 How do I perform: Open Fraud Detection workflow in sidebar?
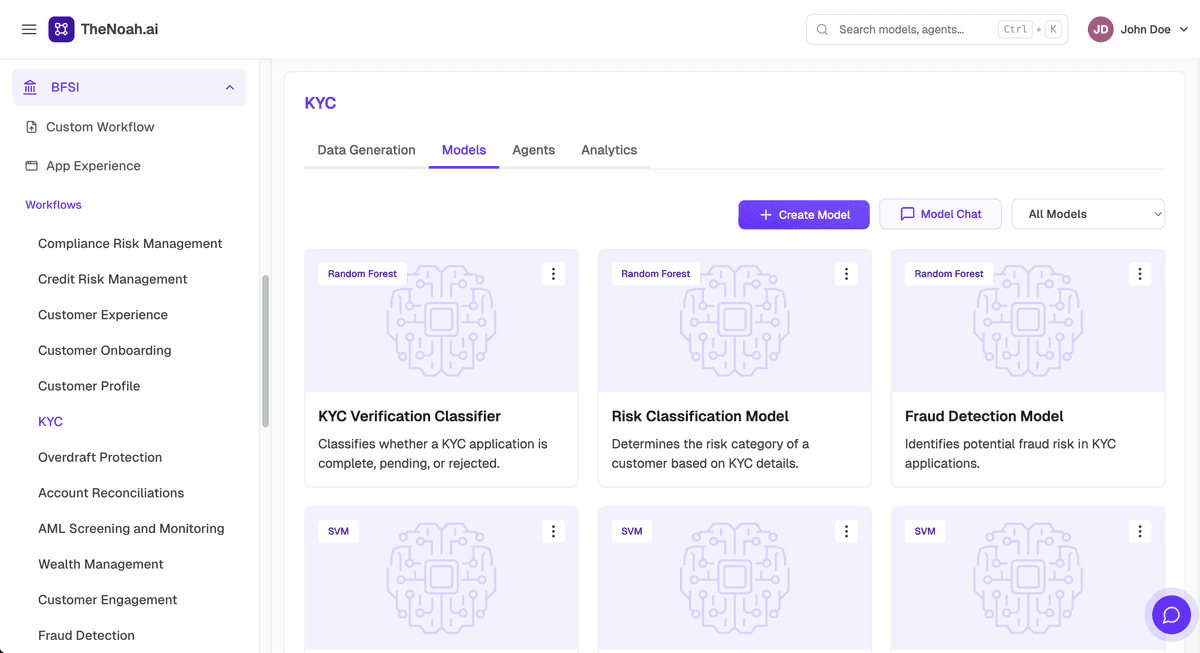(x=86, y=635)
